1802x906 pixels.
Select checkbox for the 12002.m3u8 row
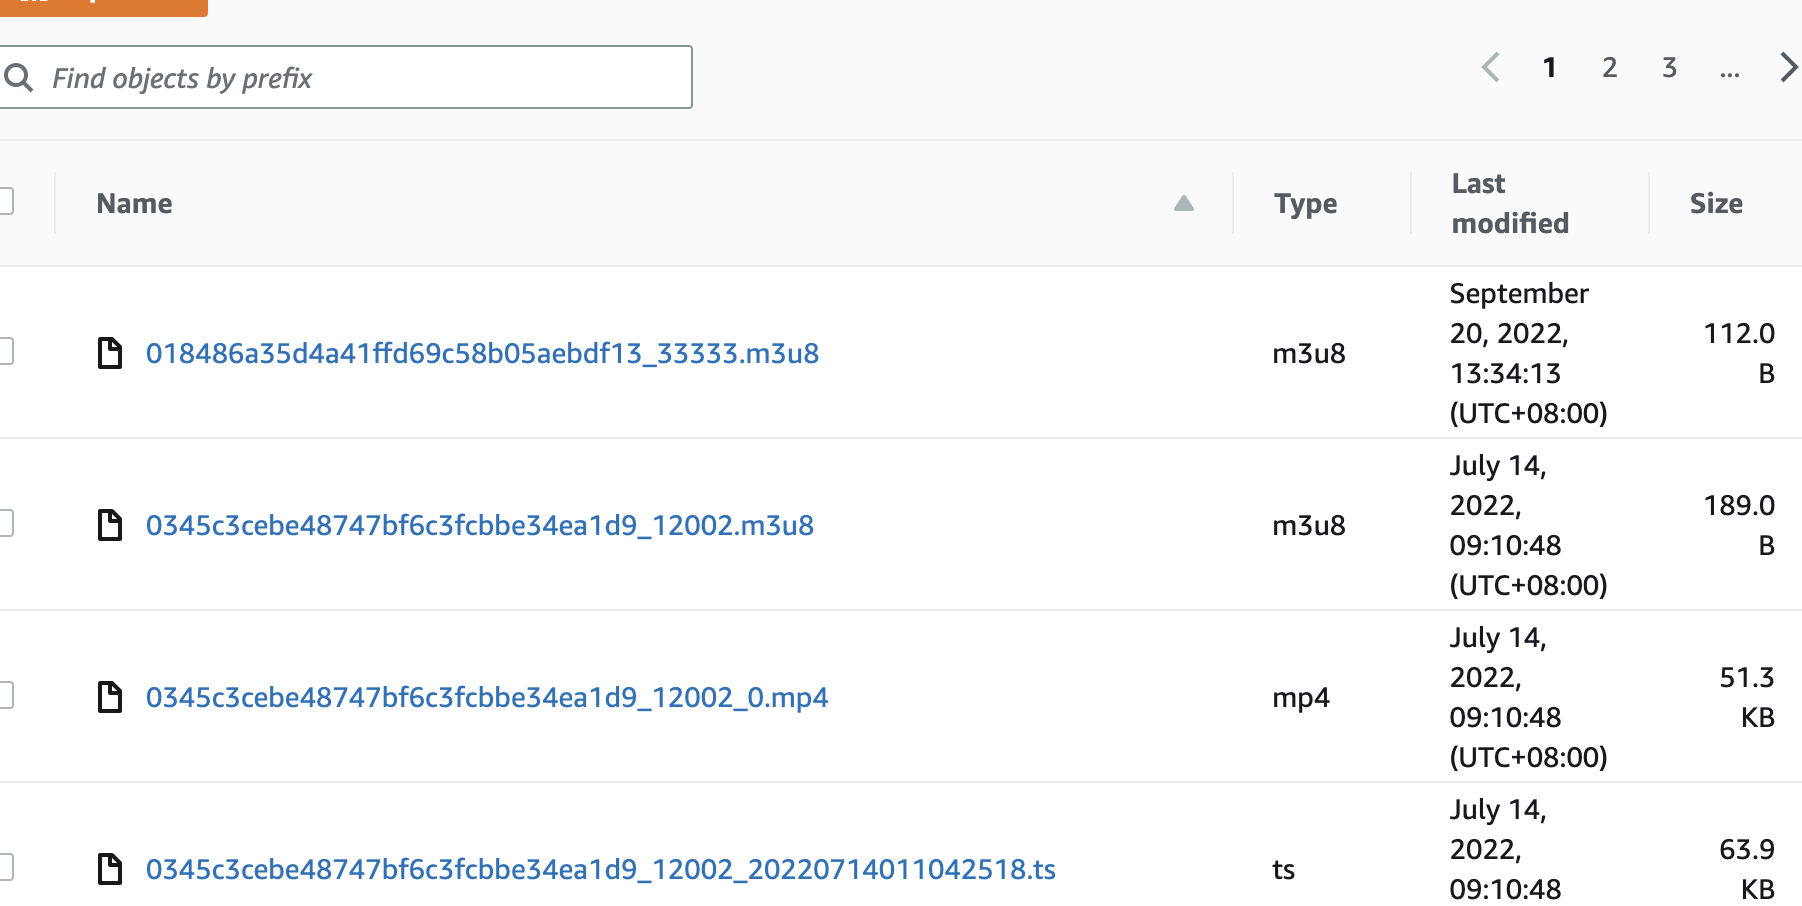5,523
